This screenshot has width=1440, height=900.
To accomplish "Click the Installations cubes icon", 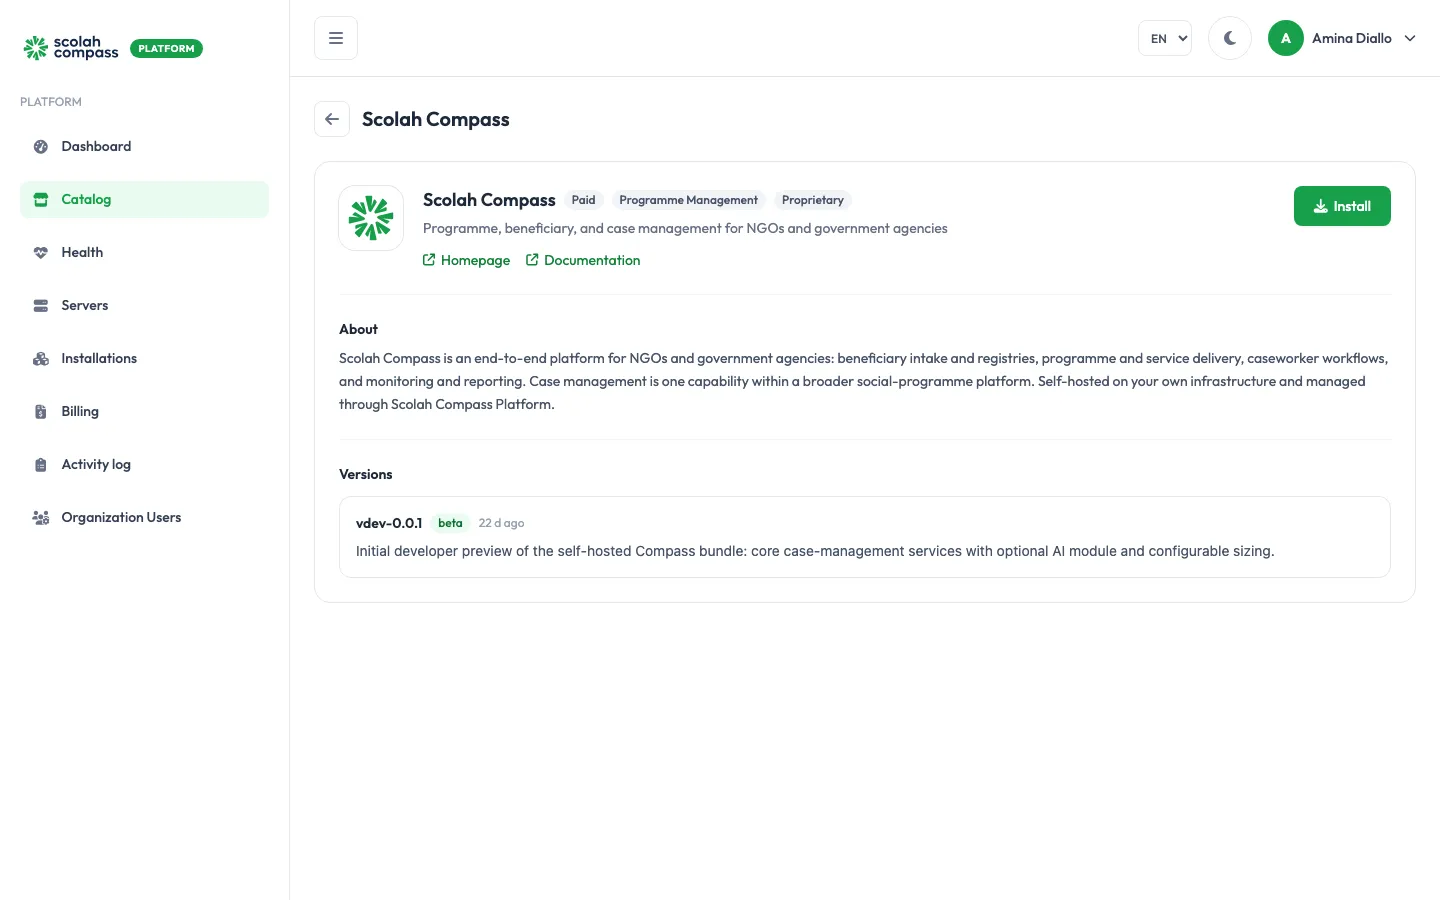I will click(41, 359).
